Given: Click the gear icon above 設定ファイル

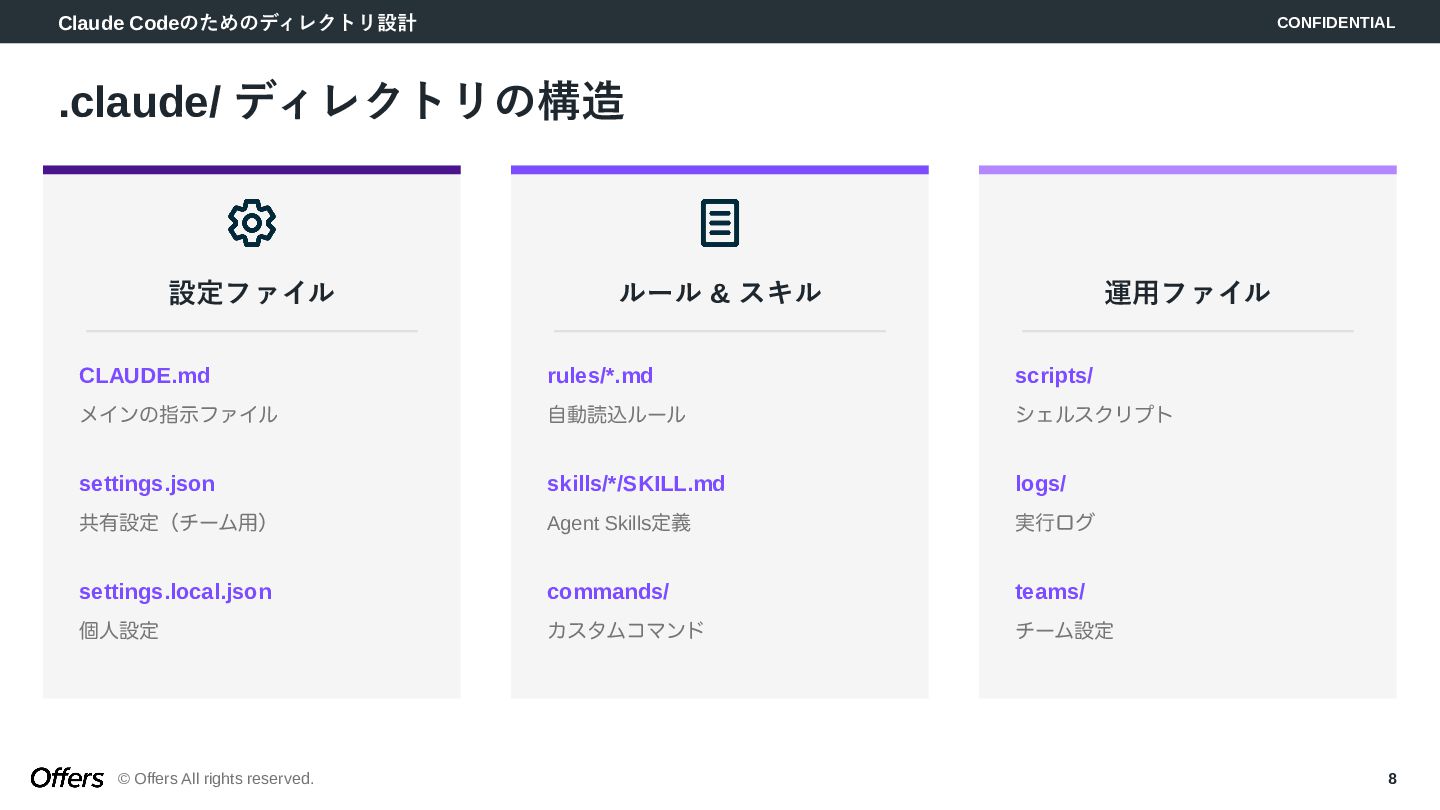Looking at the screenshot, I should point(252,223).
